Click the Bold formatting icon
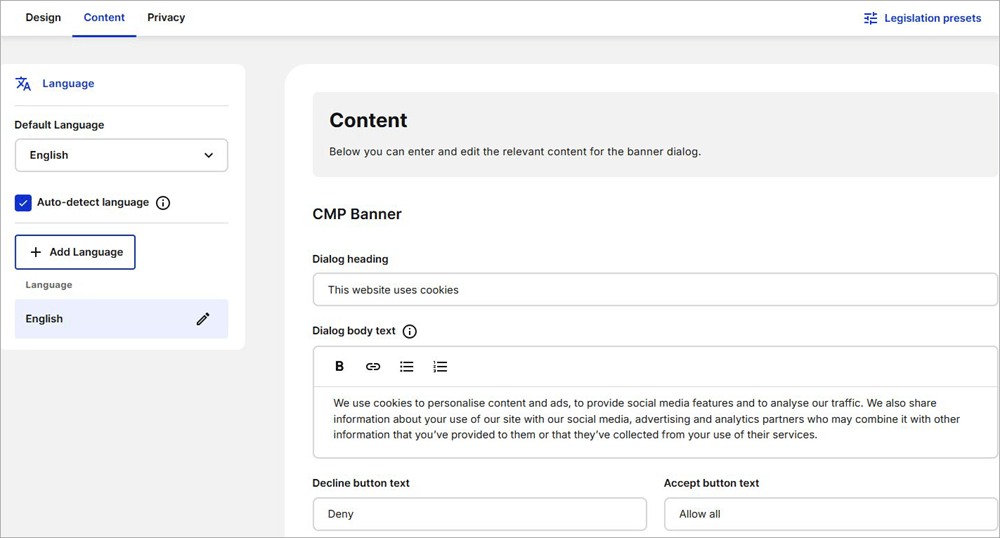The image size is (1000, 538). click(339, 366)
